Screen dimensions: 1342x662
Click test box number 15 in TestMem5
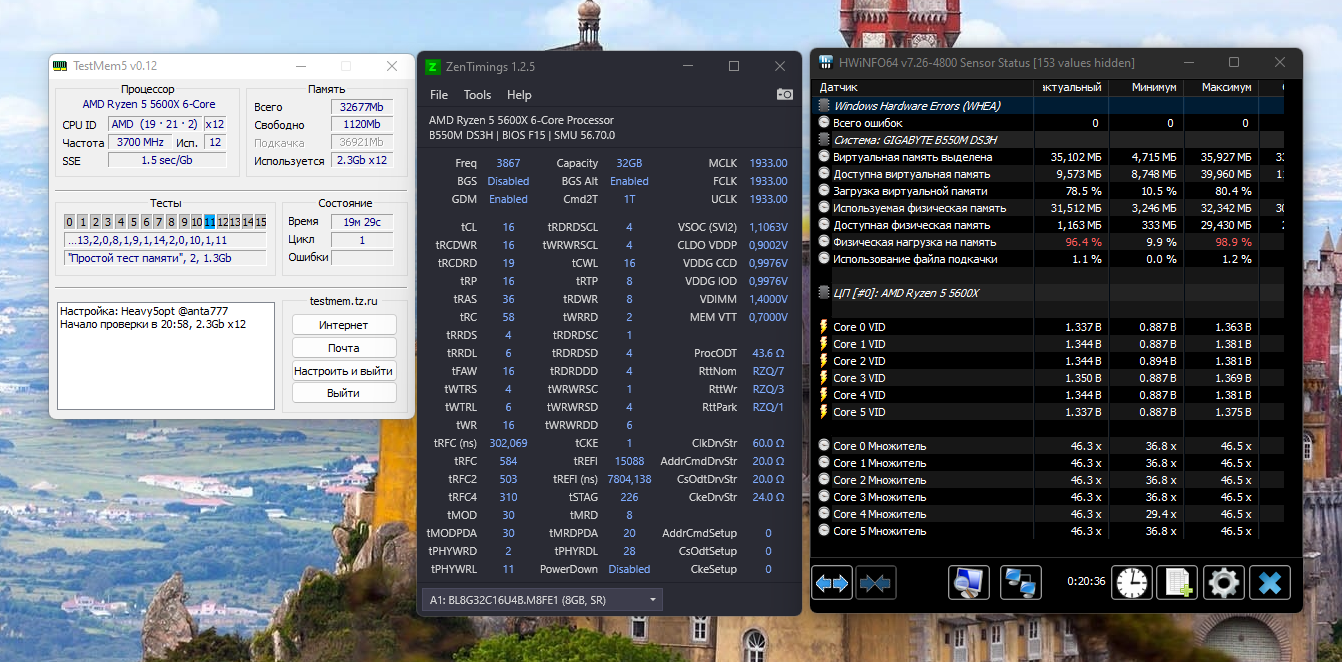(261, 222)
